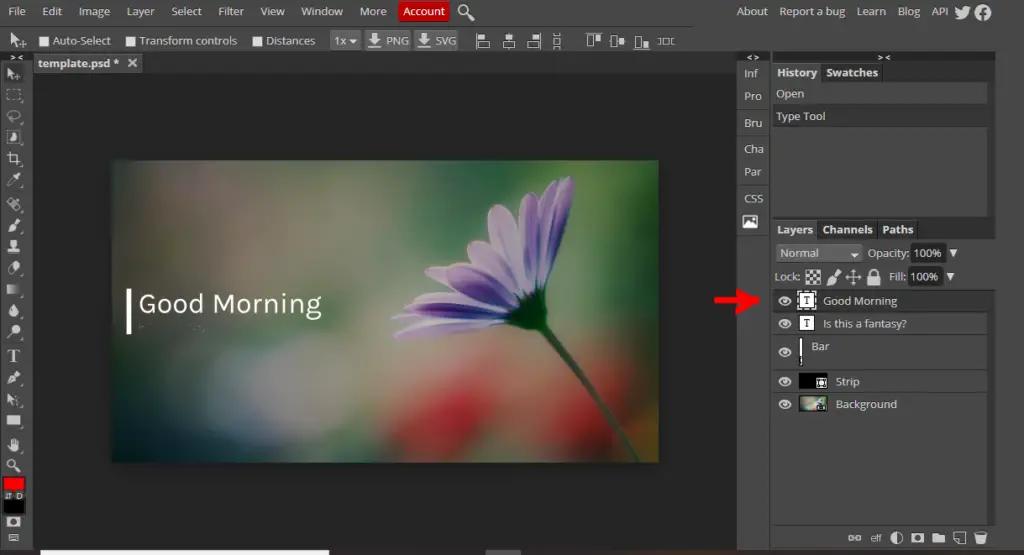The image size is (1024, 555).
Task: Select the Eraser tool
Action: 13,268
